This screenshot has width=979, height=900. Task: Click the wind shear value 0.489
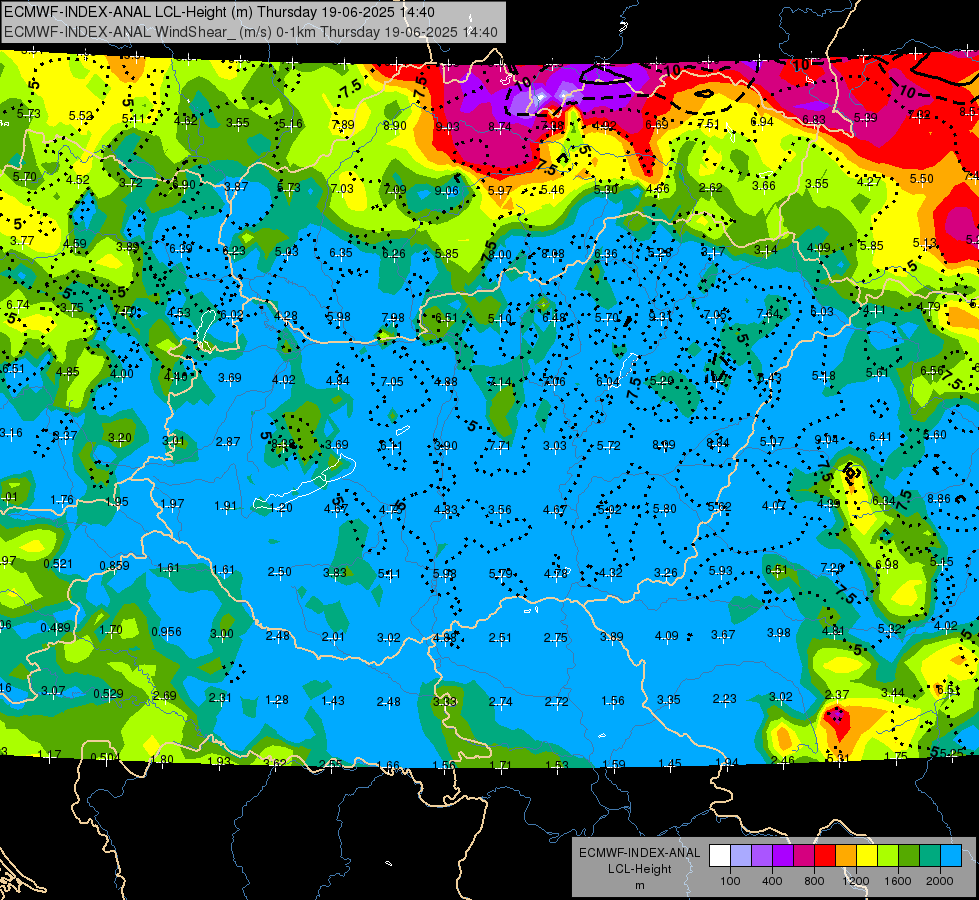[x=56, y=628]
